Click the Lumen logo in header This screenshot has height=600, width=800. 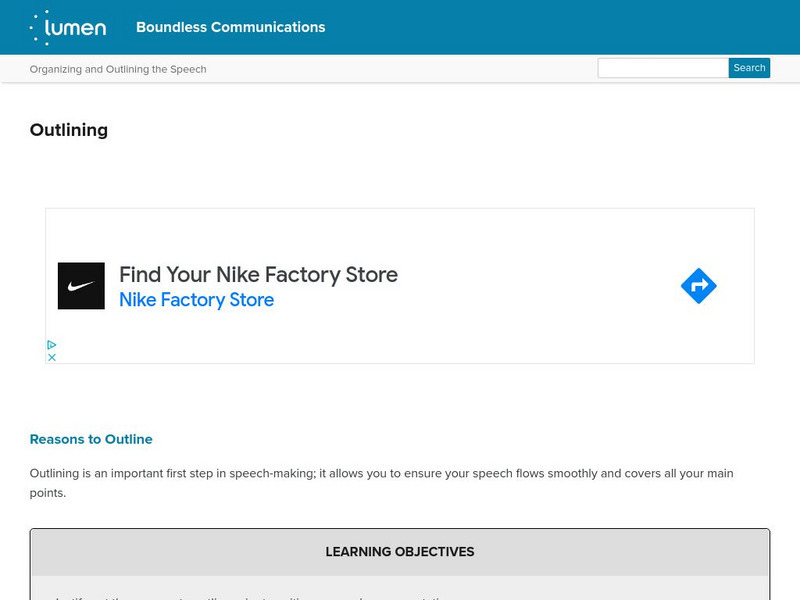coord(68,27)
